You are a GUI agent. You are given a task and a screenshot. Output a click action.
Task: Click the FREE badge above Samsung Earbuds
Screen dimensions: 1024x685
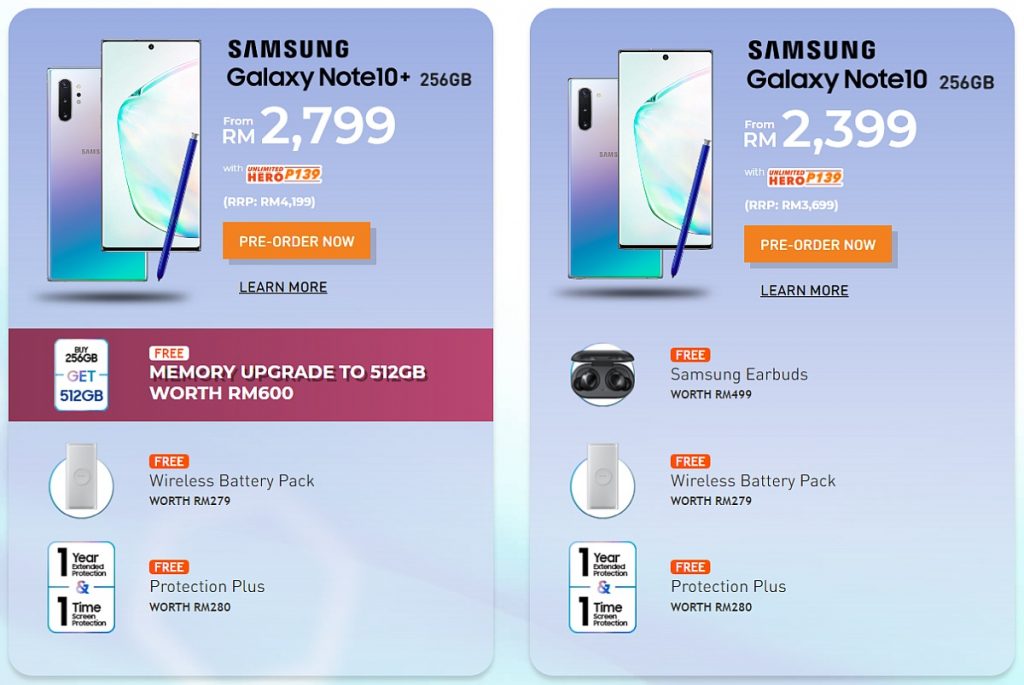coord(690,355)
